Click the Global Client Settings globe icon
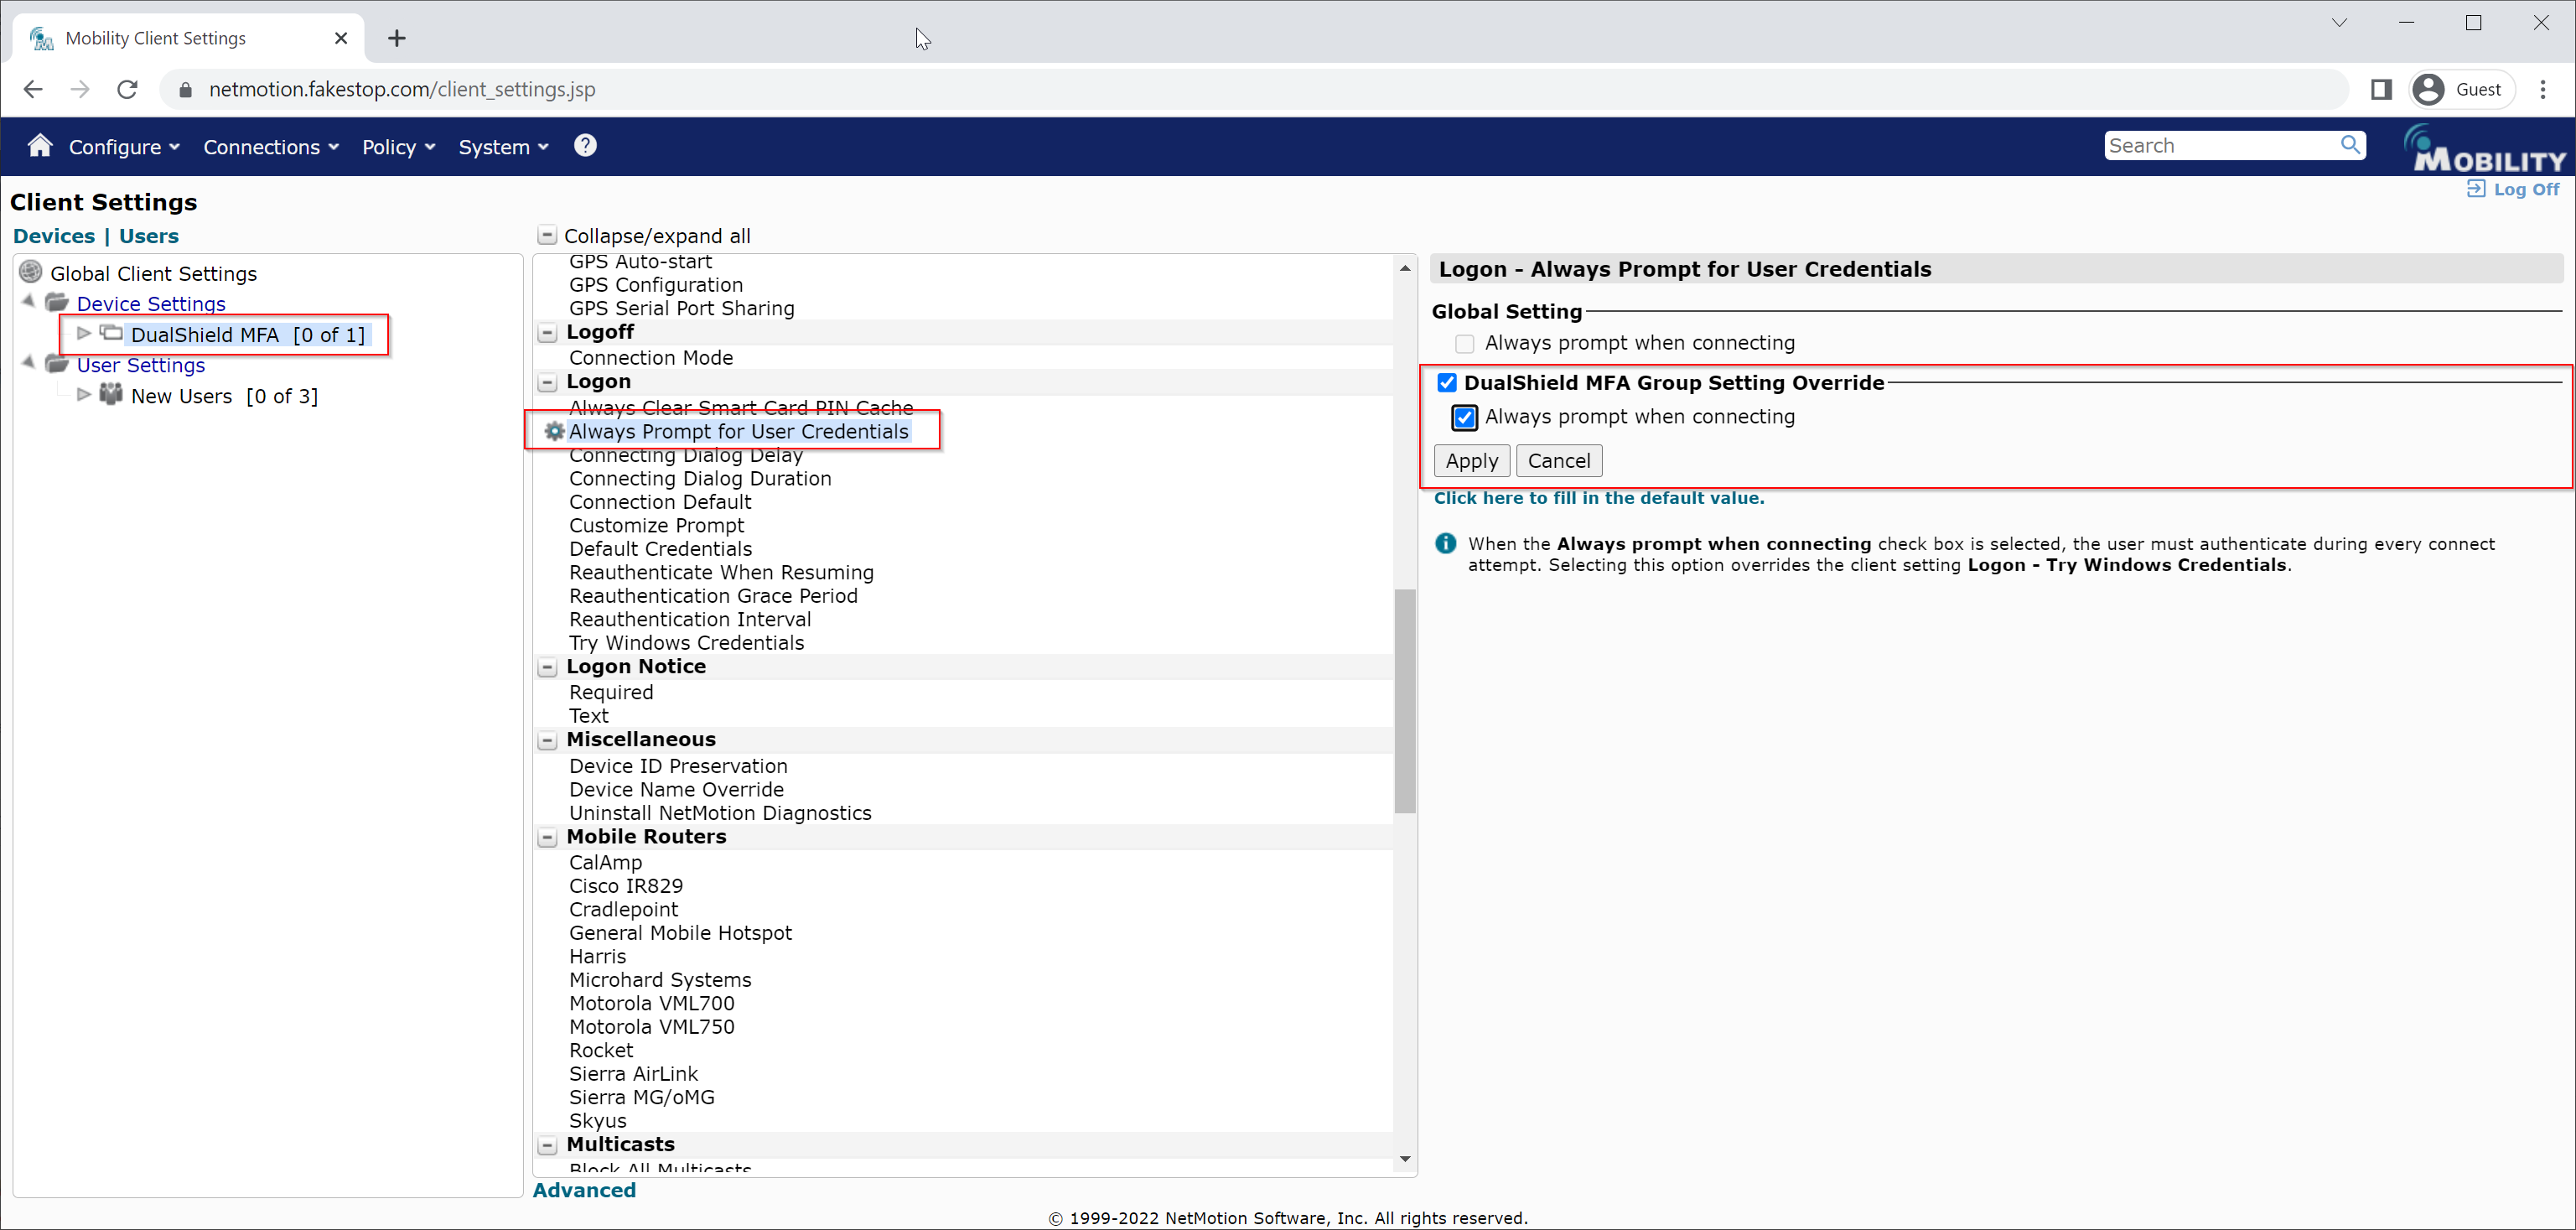The width and height of the screenshot is (2576, 1230). [x=31, y=272]
